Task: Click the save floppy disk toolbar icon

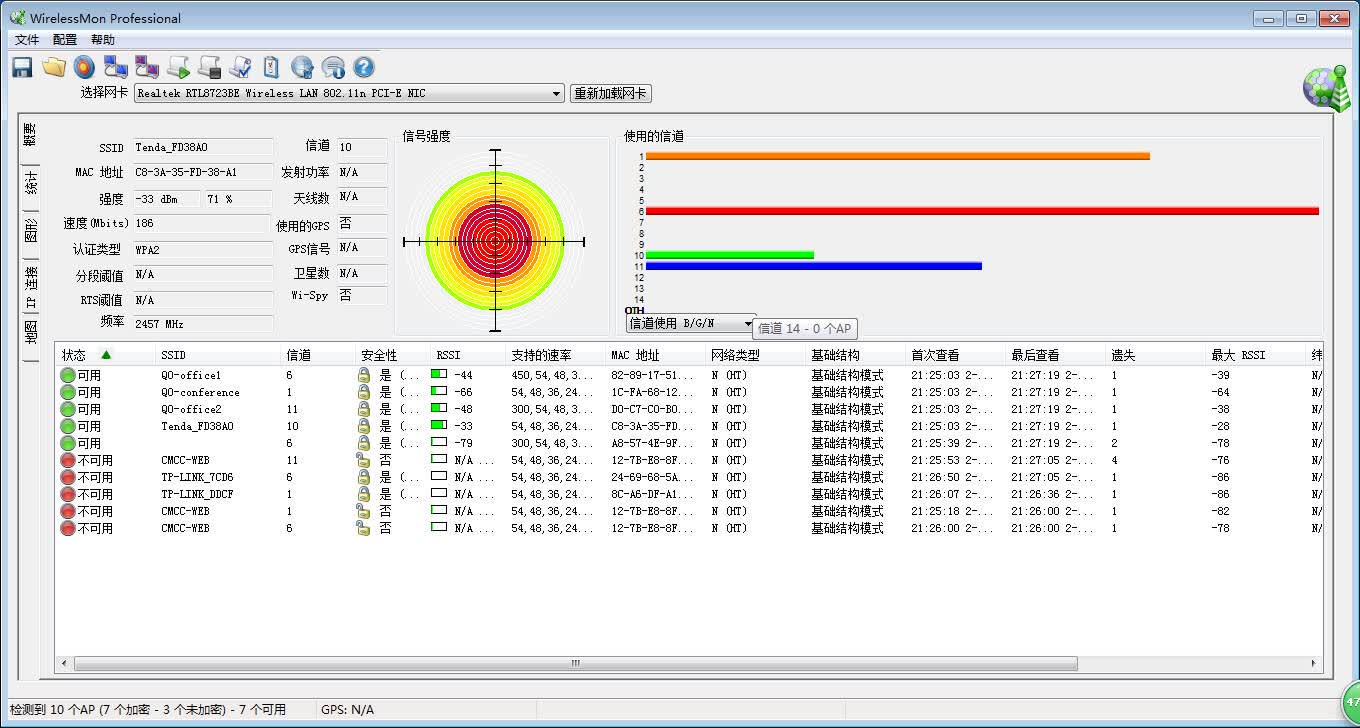Action: click(x=22, y=67)
